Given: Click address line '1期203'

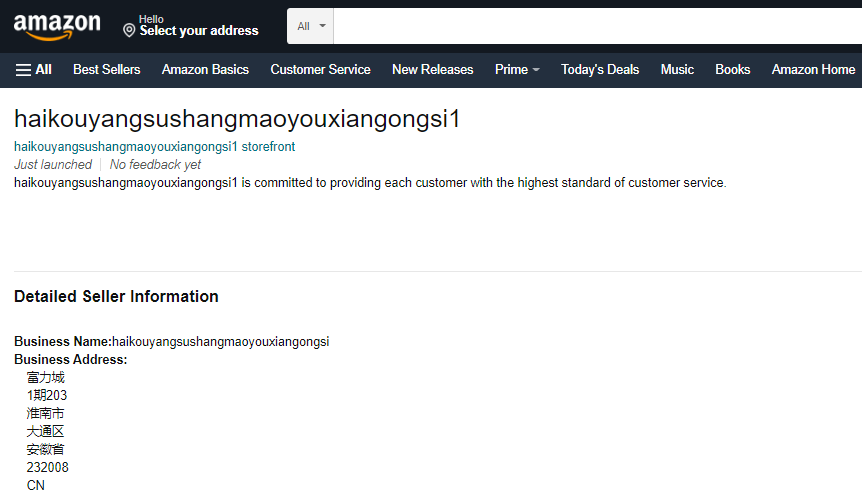Looking at the screenshot, I should [x=47, y=396].
